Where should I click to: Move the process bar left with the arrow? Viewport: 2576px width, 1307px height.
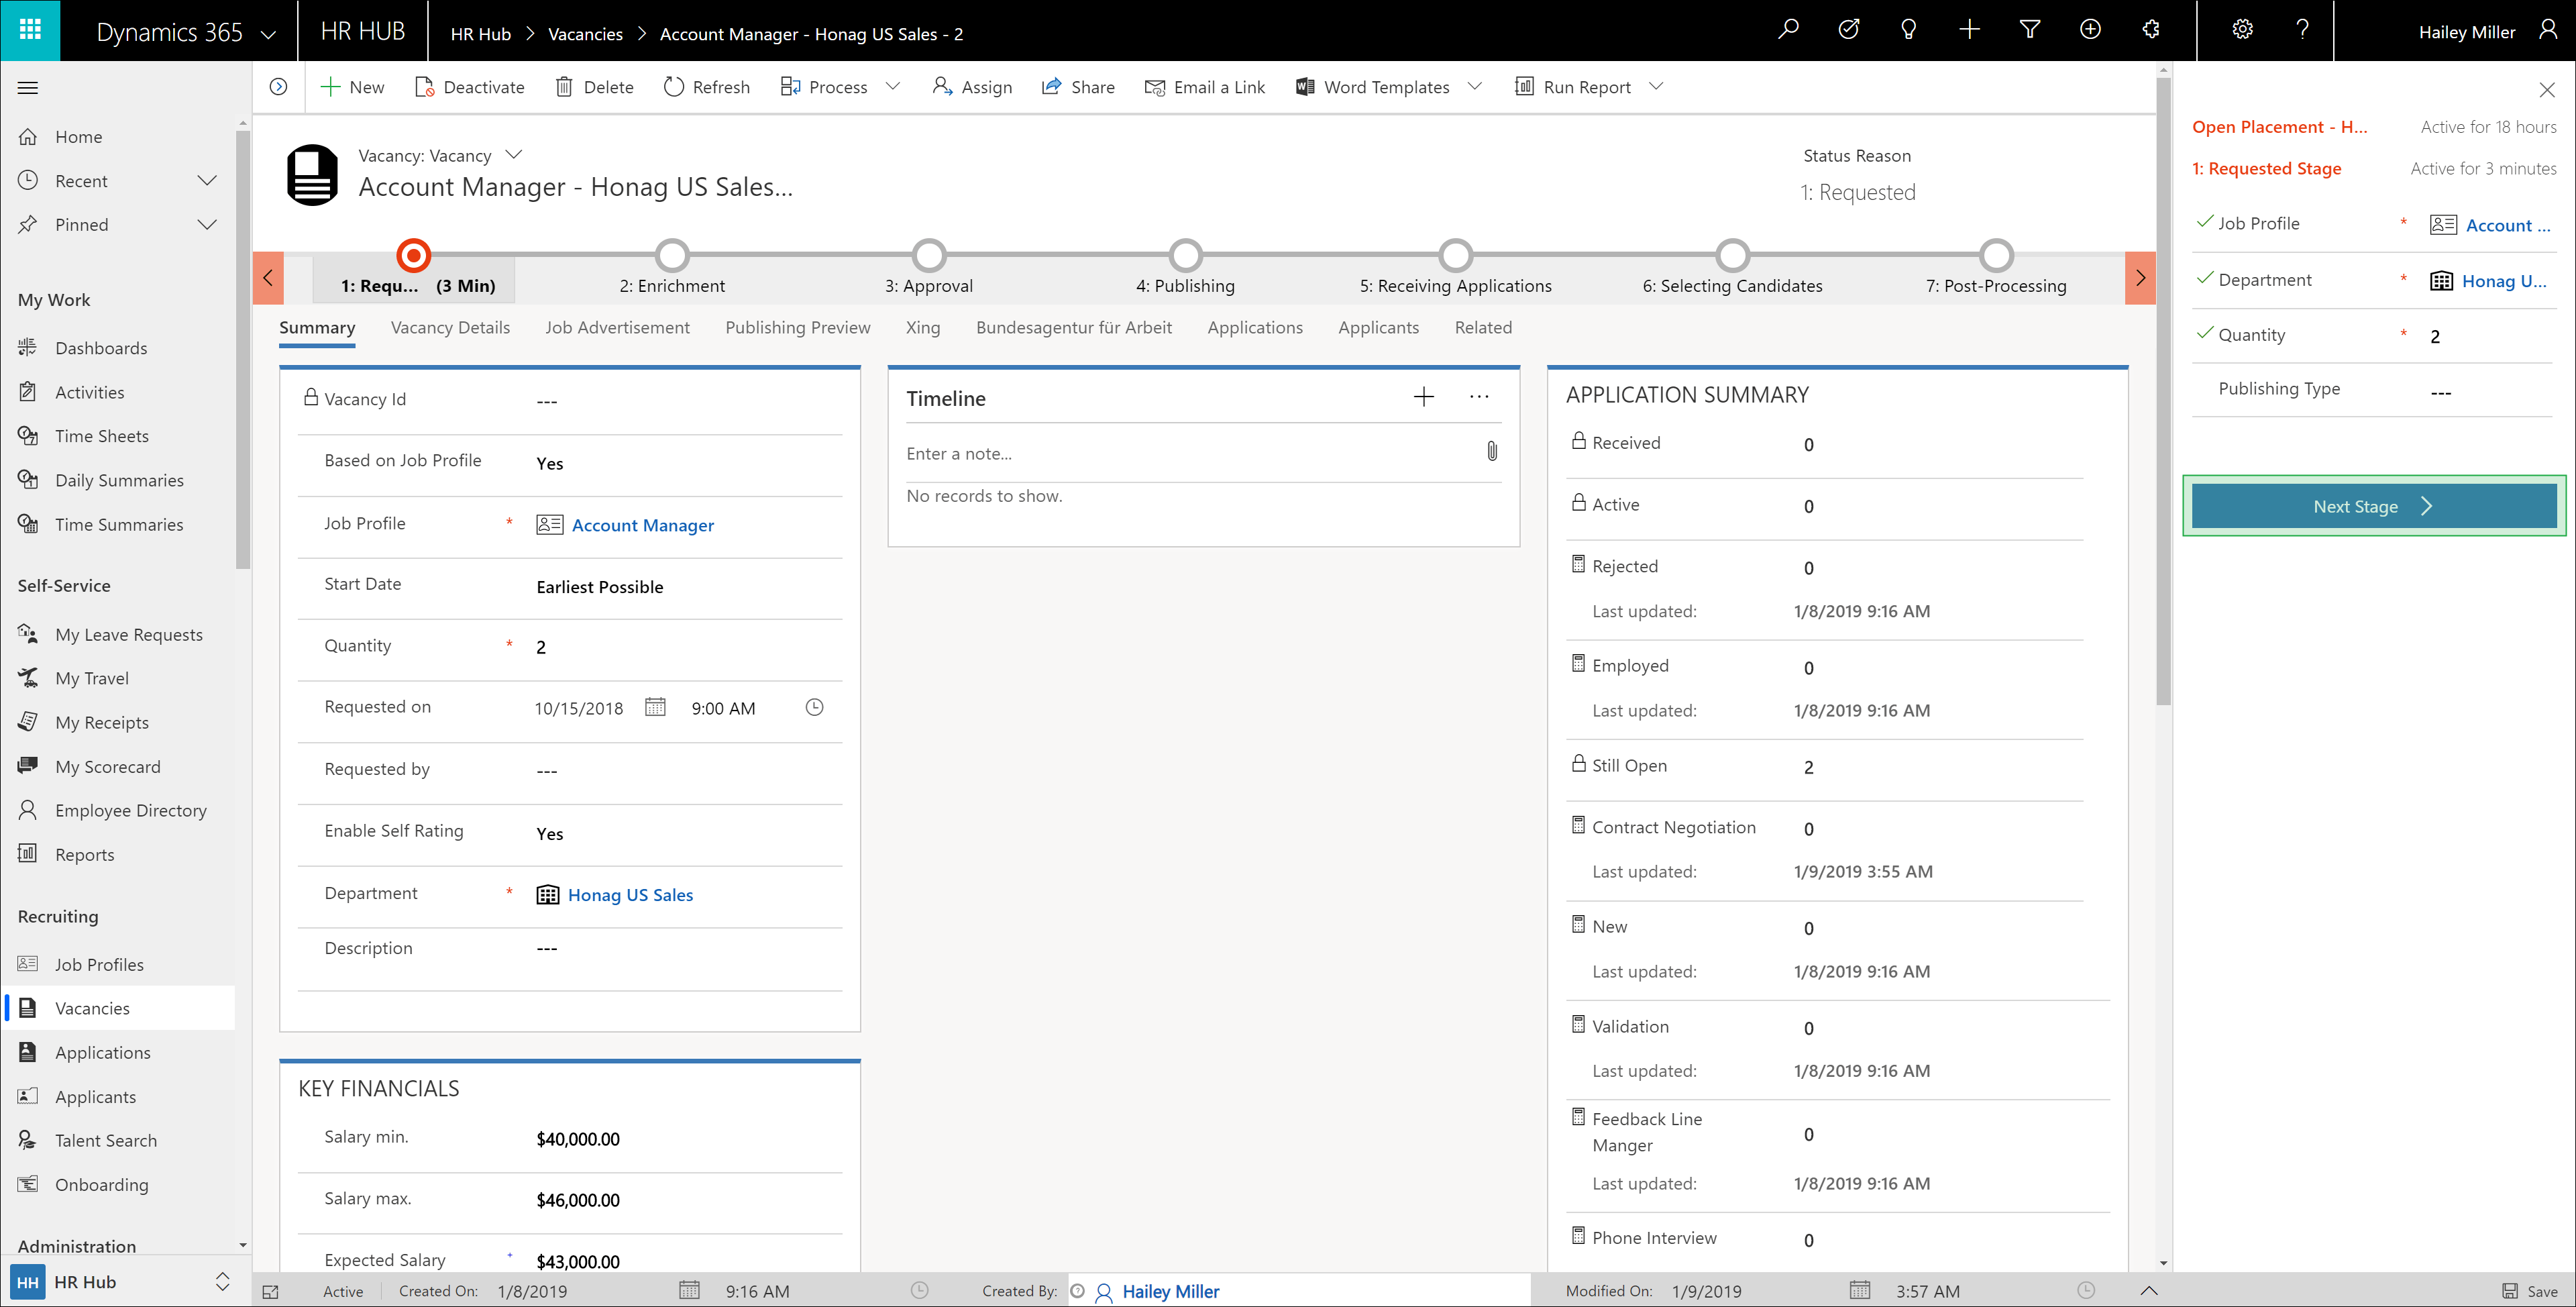(268, 278)
